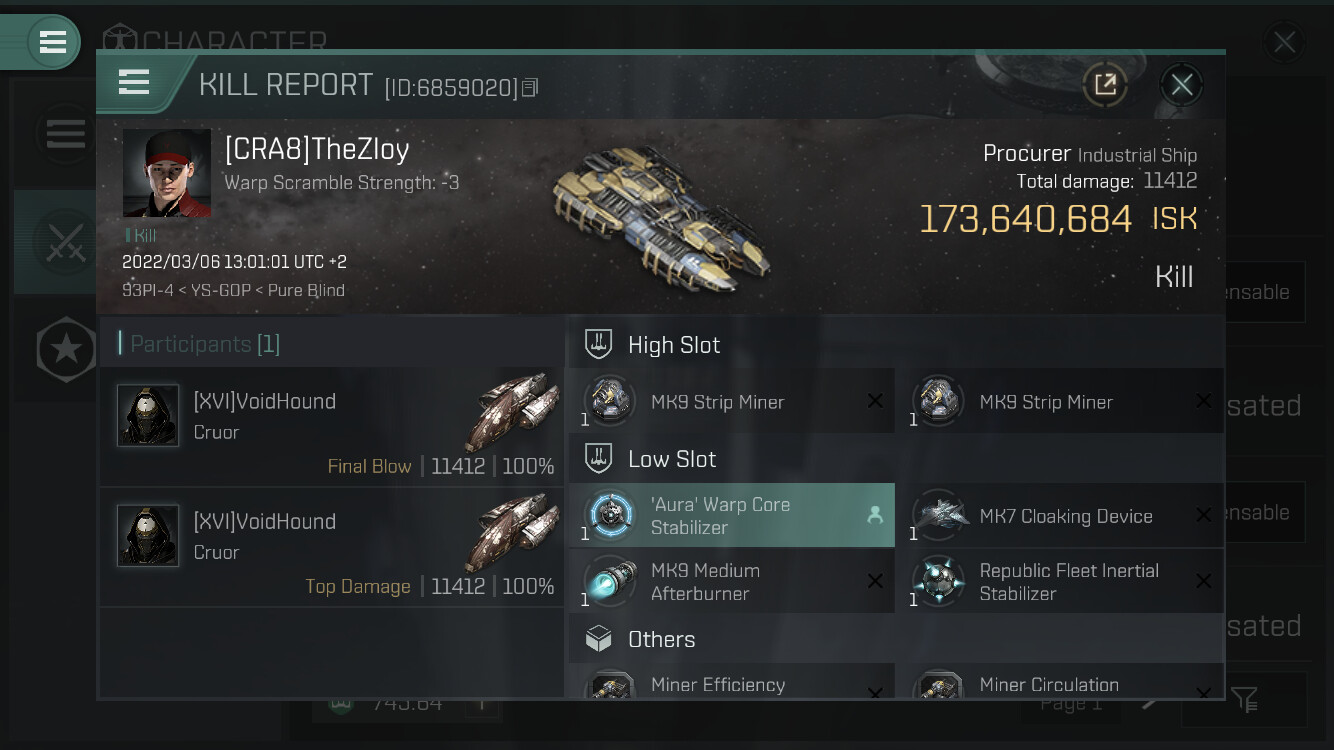
Task: Open VoidHound Top Damage participant entry
Action: coord(331,547)
